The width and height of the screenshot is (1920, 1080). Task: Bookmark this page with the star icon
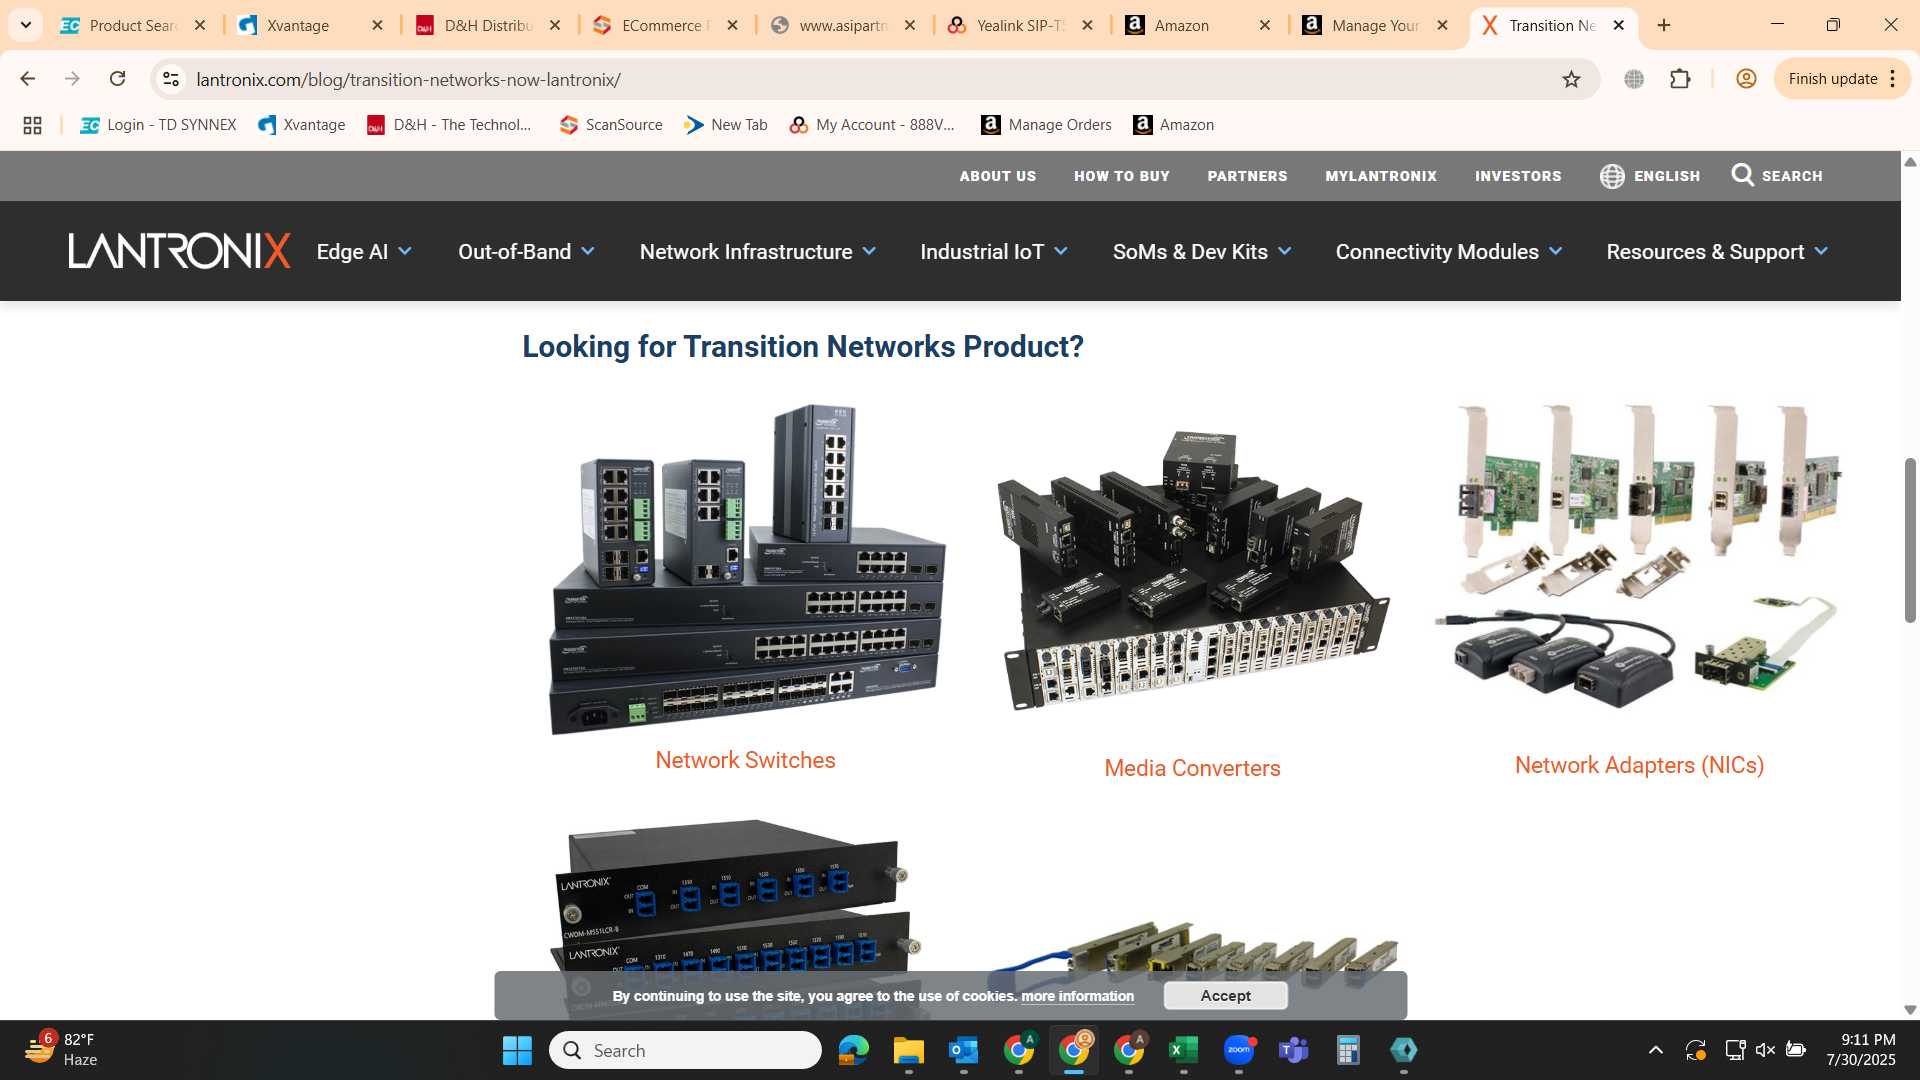tap(1571, 79)
